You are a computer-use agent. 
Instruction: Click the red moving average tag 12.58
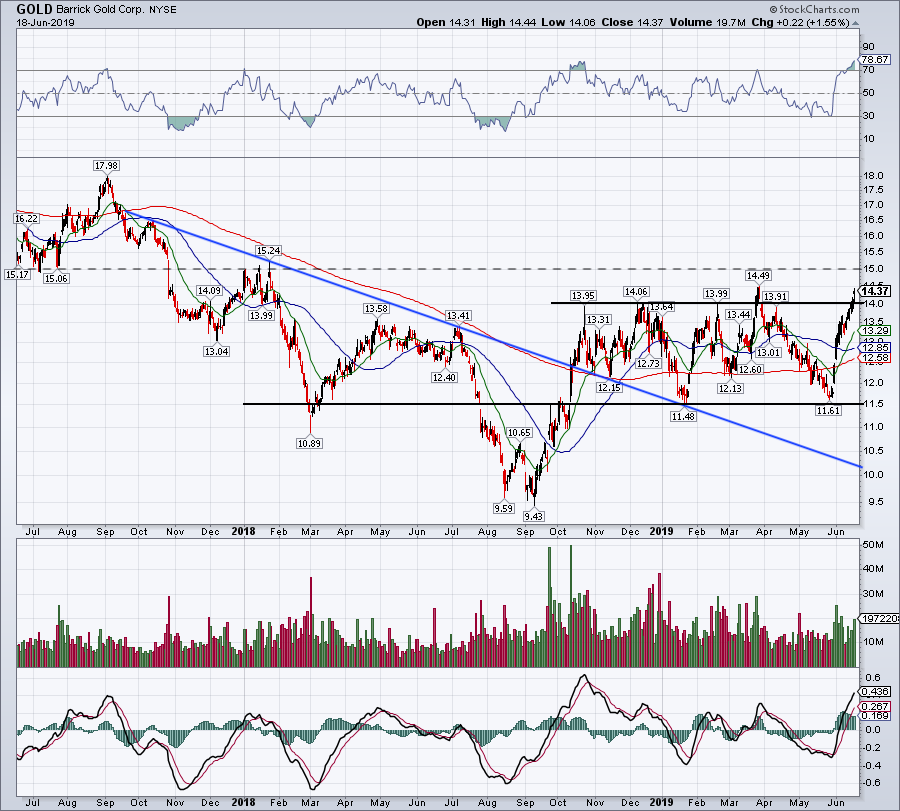[x=875, y=358]
